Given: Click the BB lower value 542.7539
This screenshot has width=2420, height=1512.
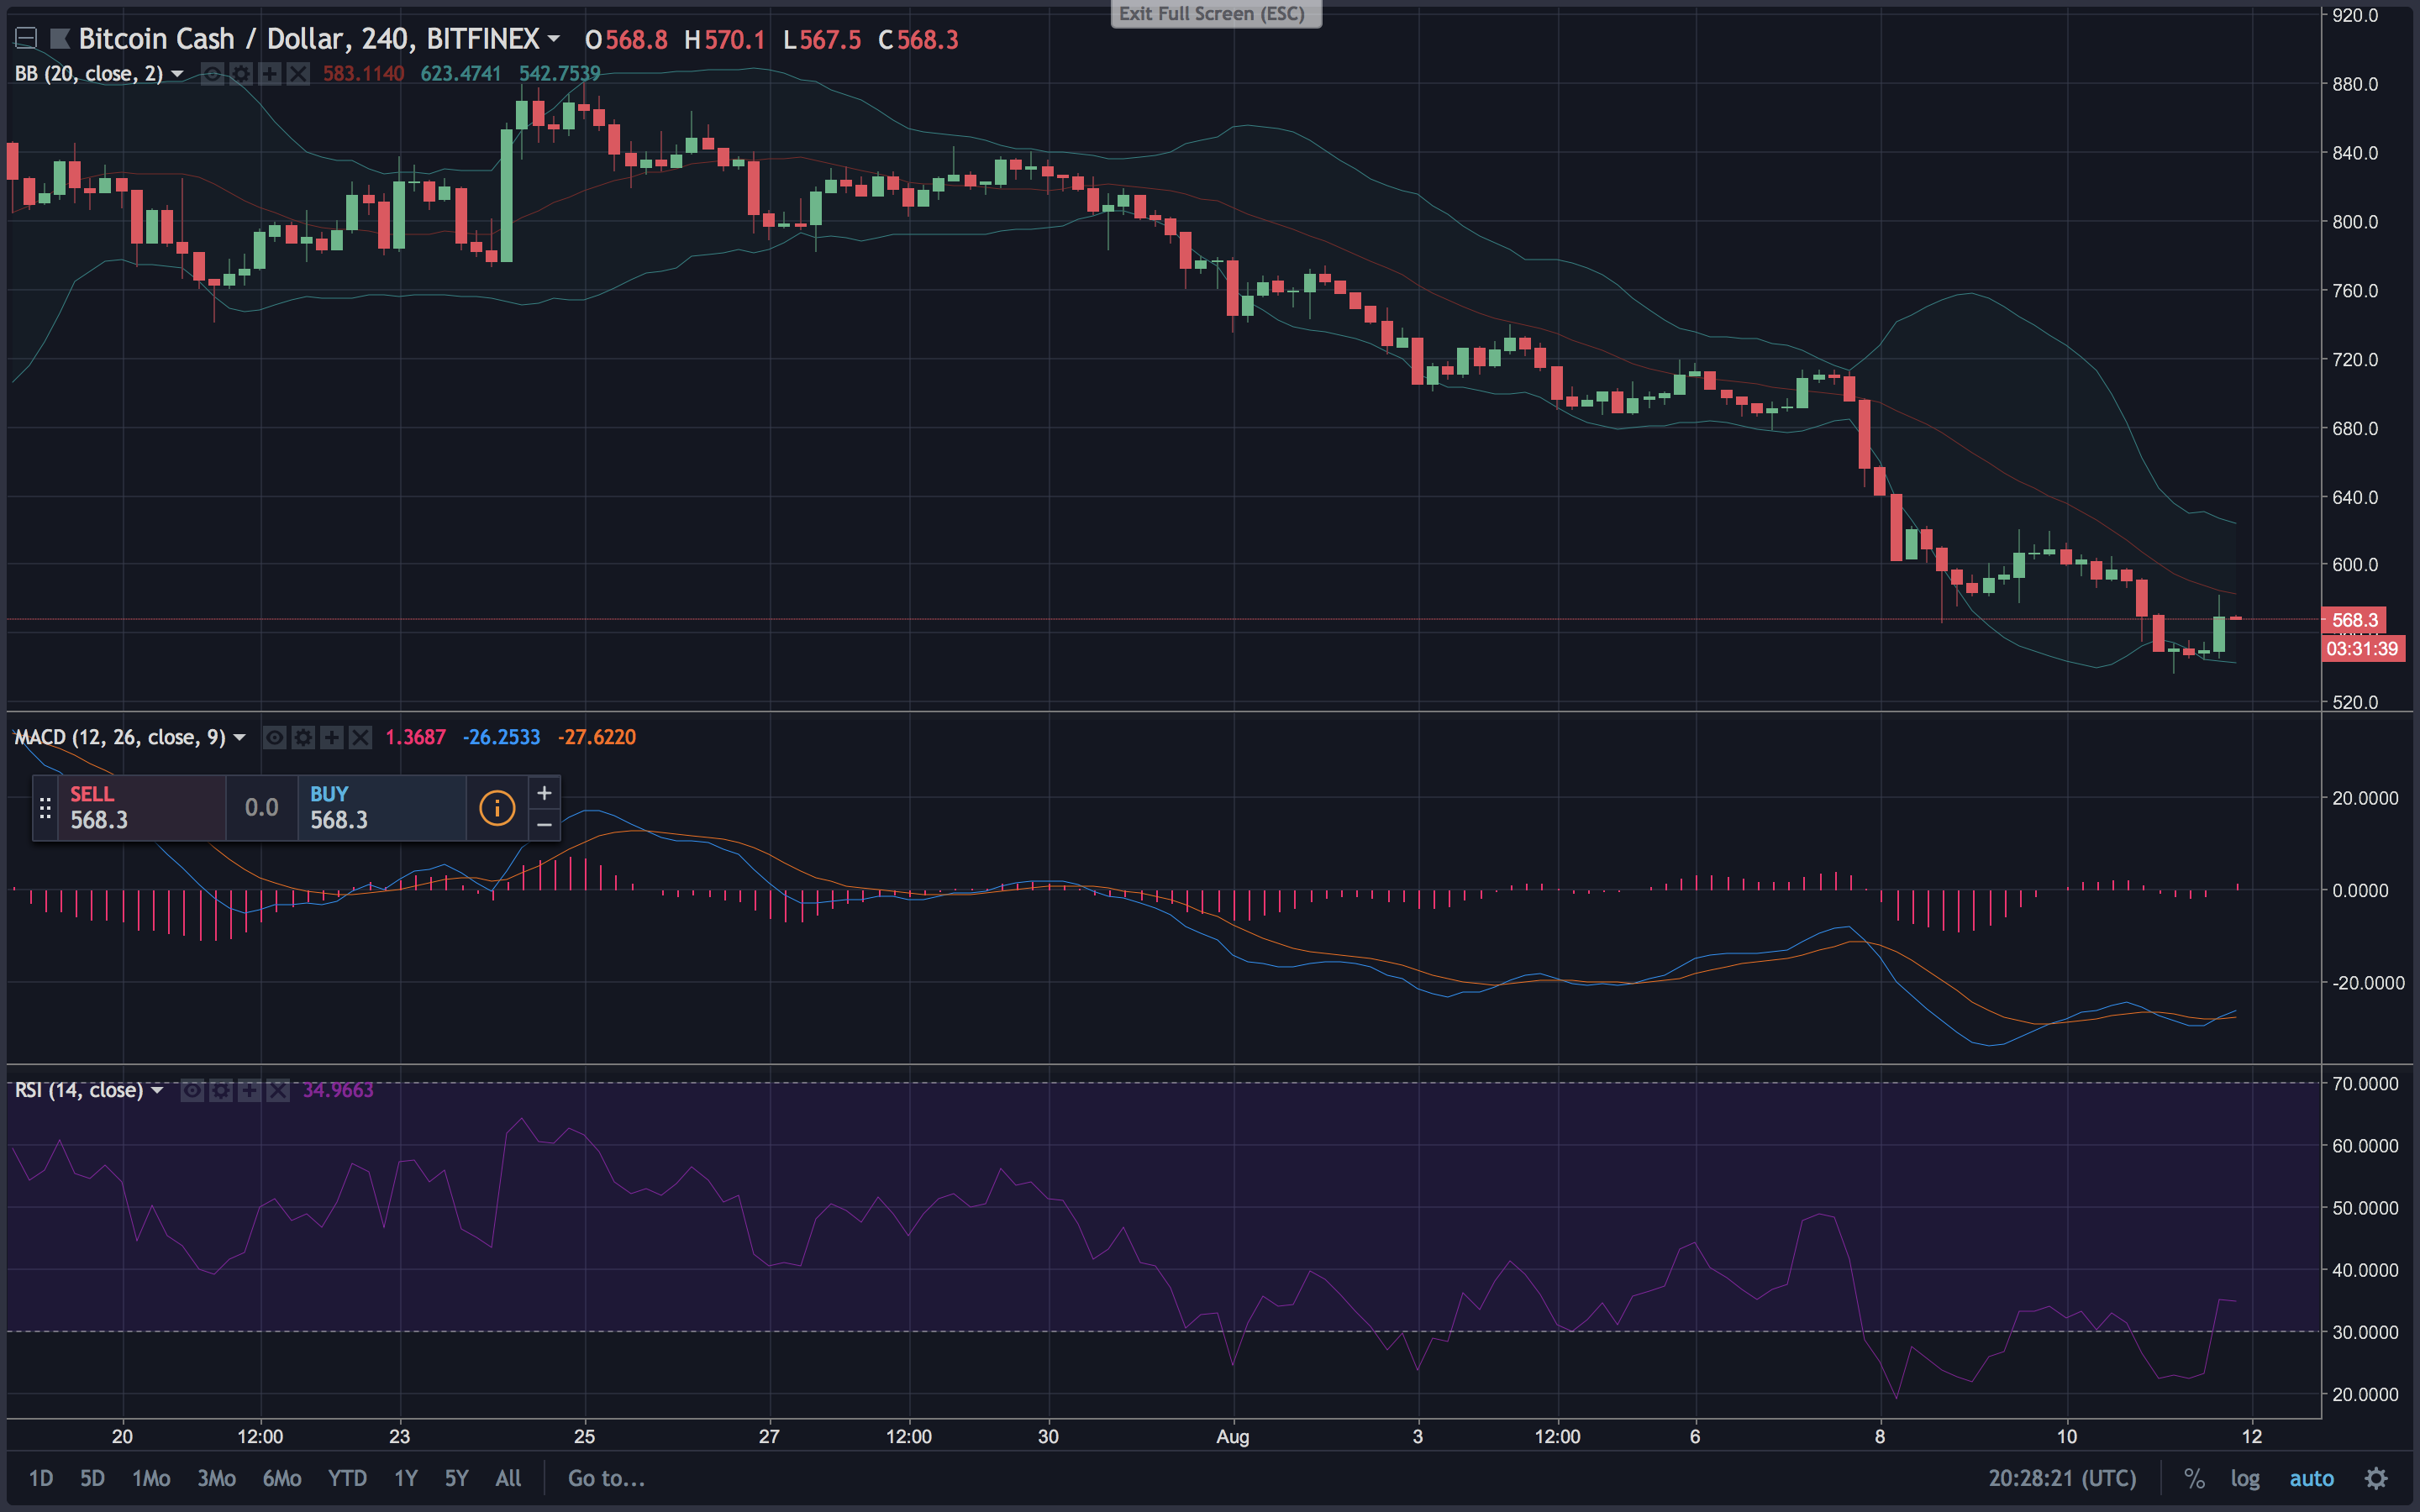Looking at the screenshot, I should click(x=559, y=74).
